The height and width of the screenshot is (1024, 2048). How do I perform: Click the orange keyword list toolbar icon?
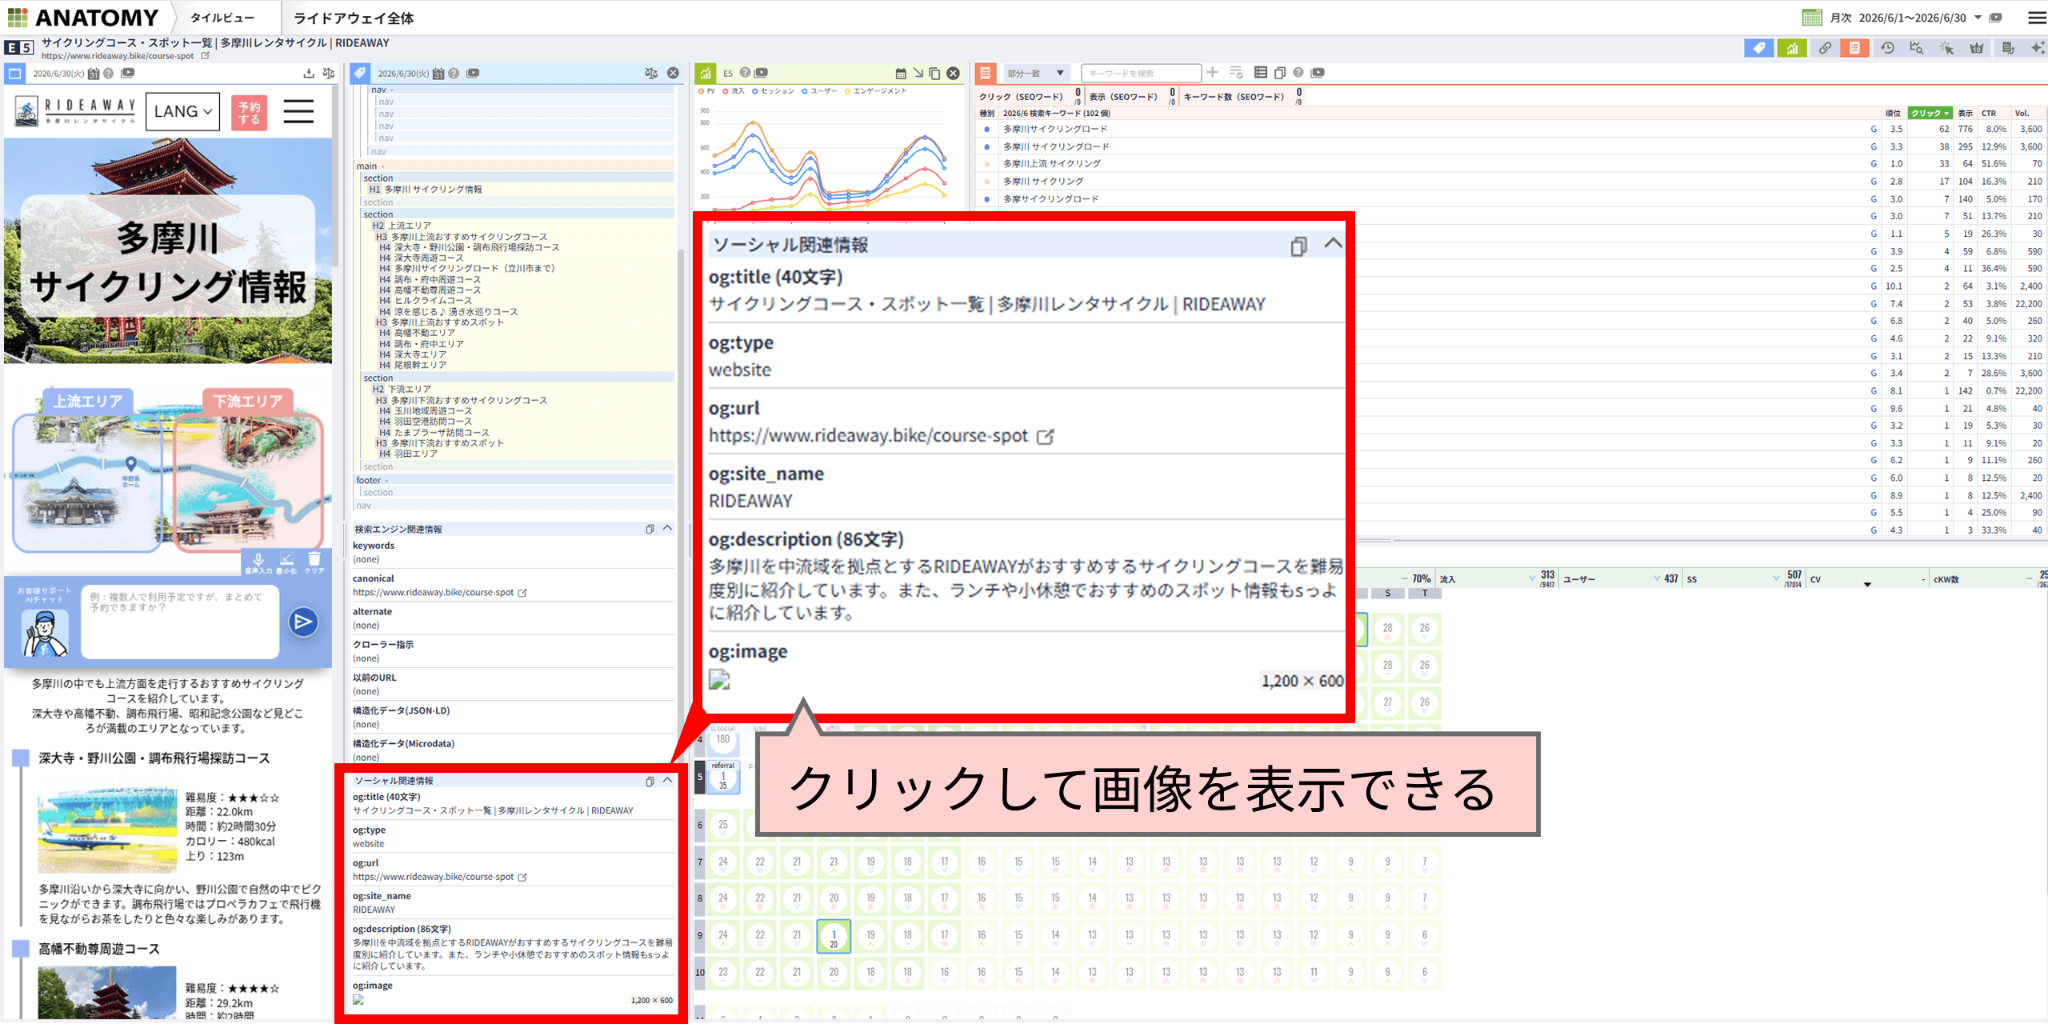pos(1855,48)
